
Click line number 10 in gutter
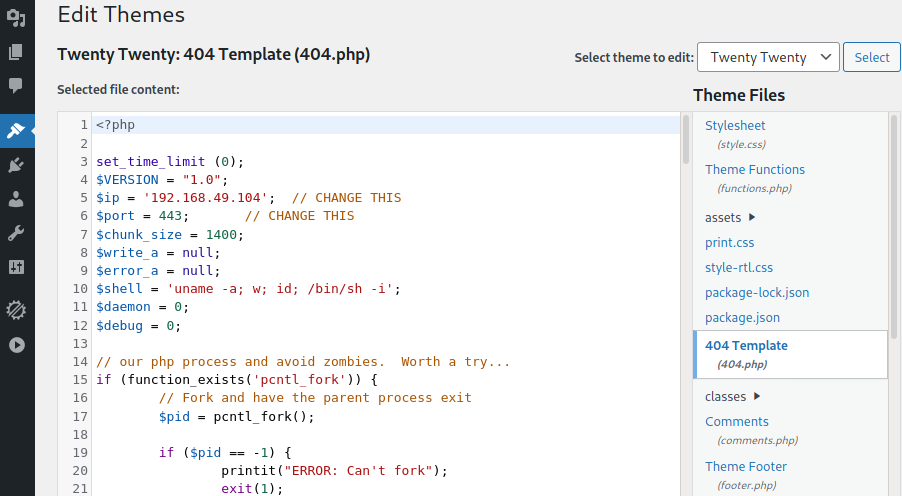pos(80,289)
